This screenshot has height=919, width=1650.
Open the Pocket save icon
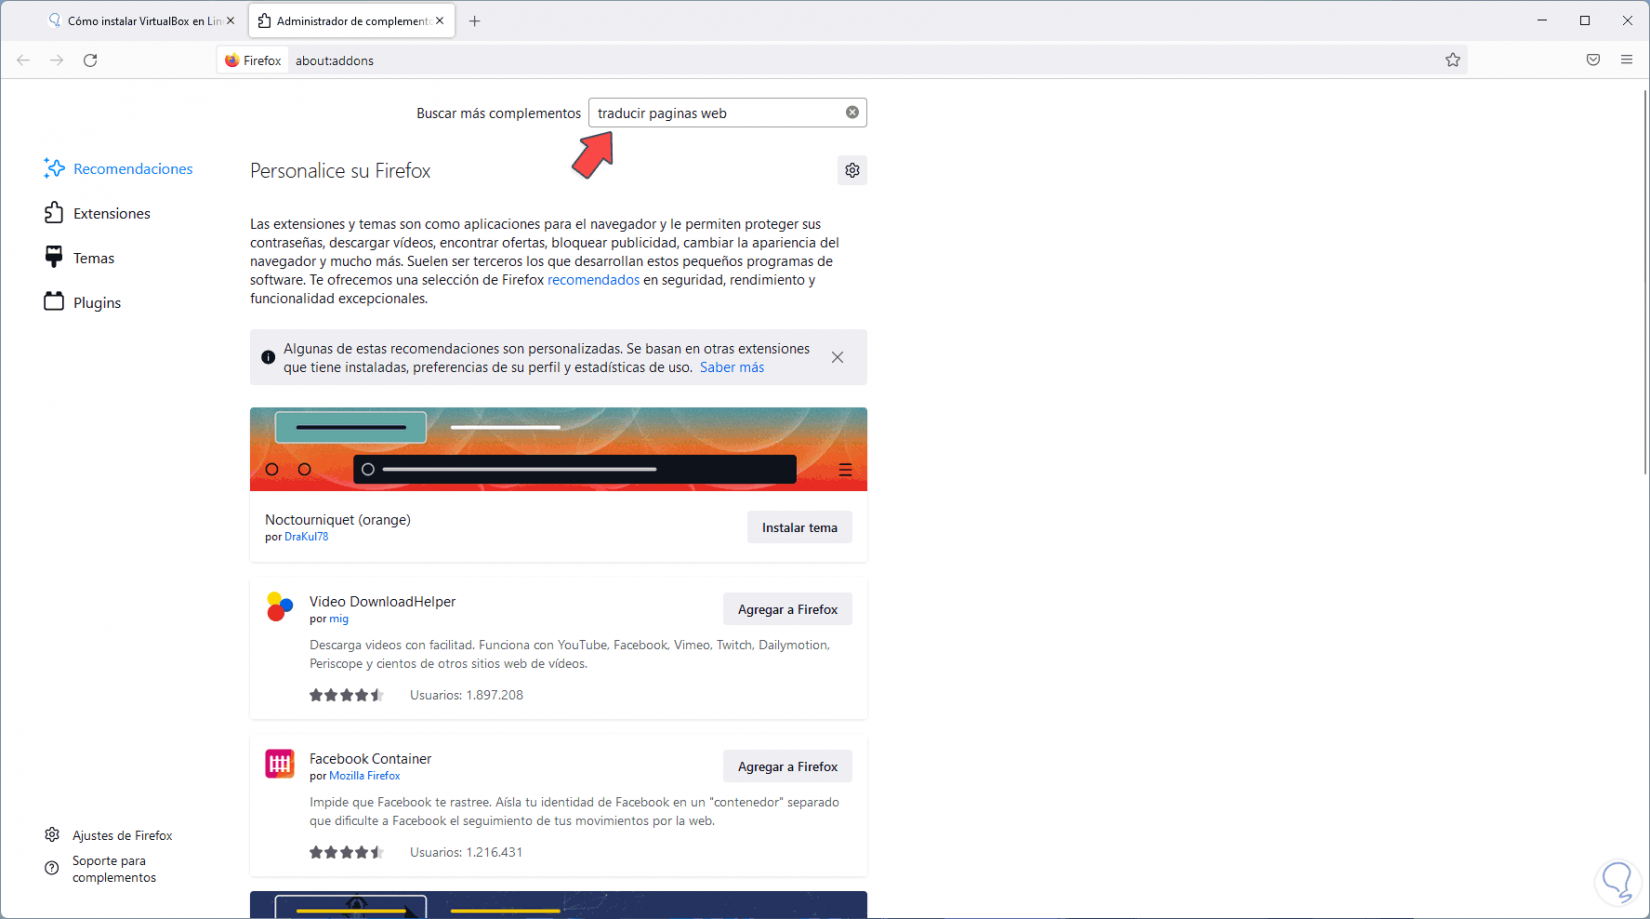click(1593, 60)
